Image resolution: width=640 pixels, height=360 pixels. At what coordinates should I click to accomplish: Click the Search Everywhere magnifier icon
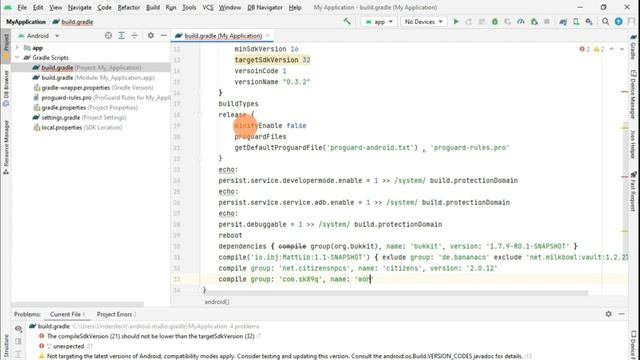pos(606,22)
